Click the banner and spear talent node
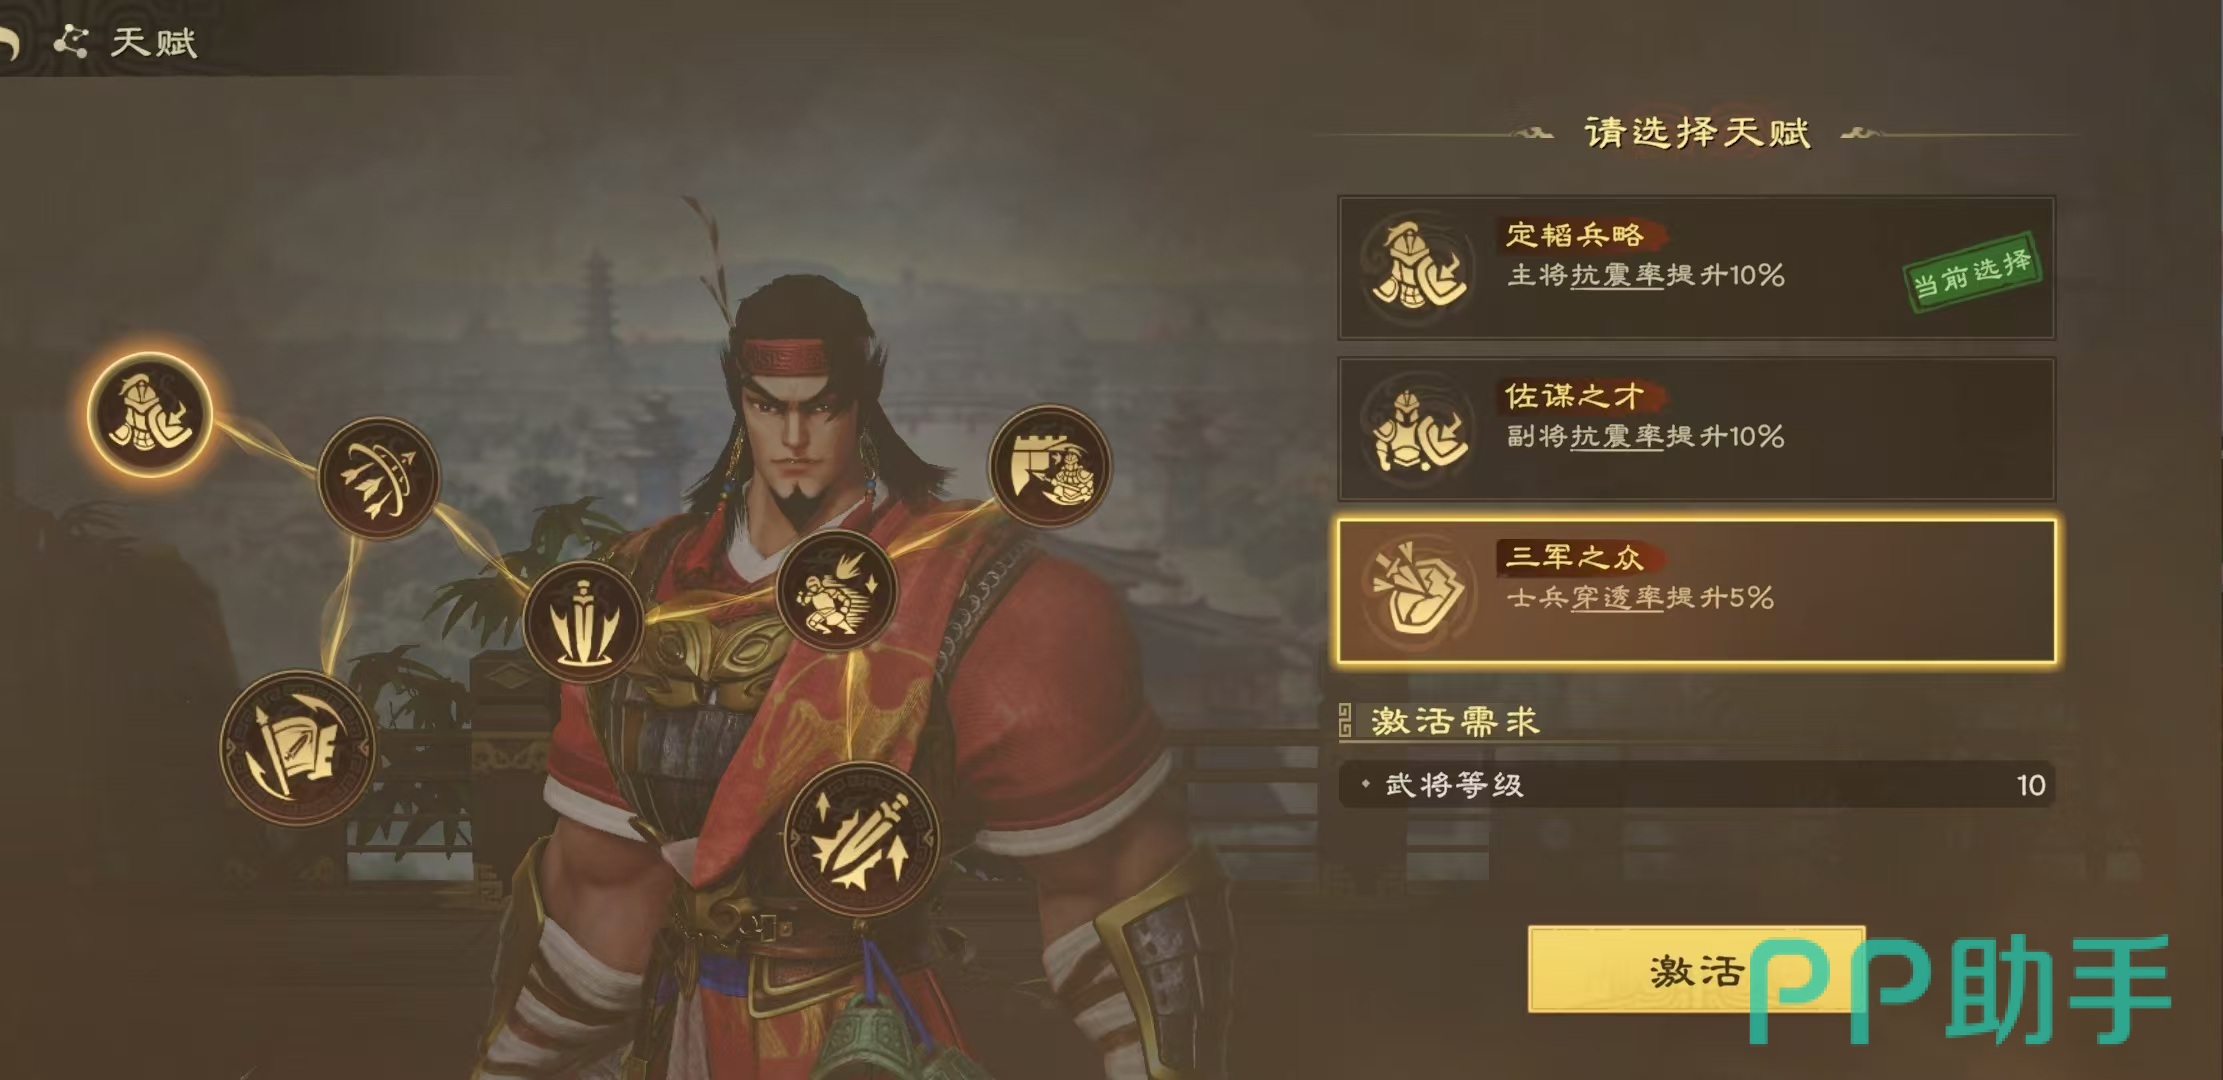This screenshot has height=1080, width=2223. (297, 748)
